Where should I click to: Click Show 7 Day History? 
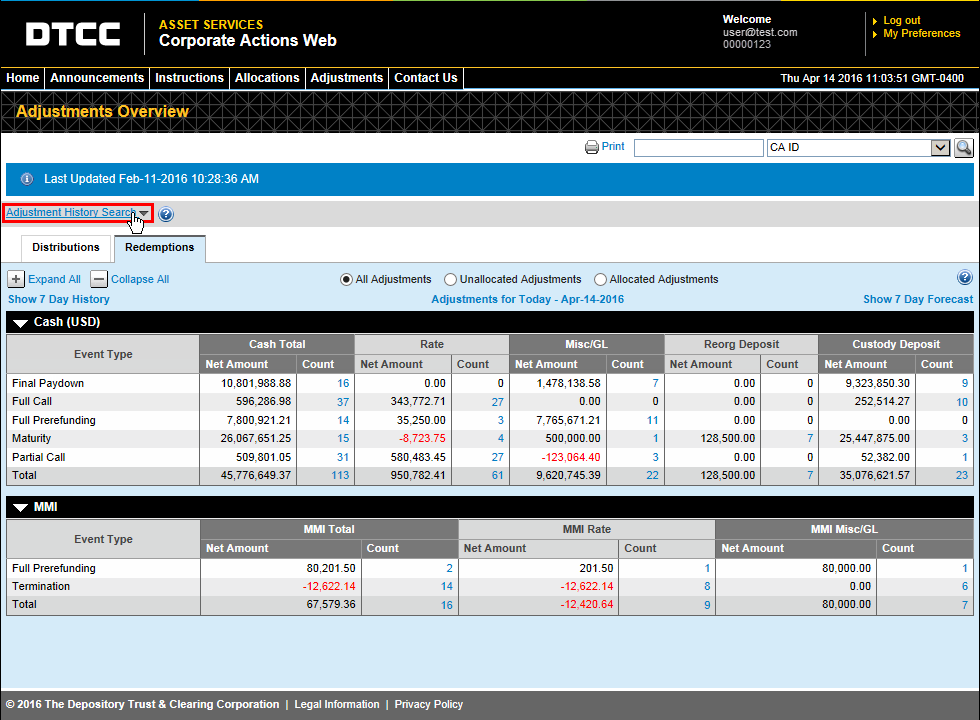tap(59, 299)
